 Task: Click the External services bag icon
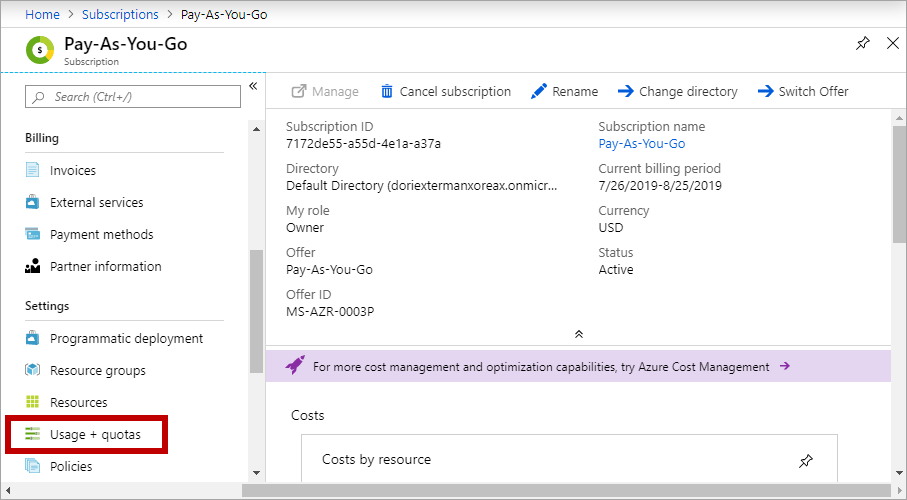point(32,202)
